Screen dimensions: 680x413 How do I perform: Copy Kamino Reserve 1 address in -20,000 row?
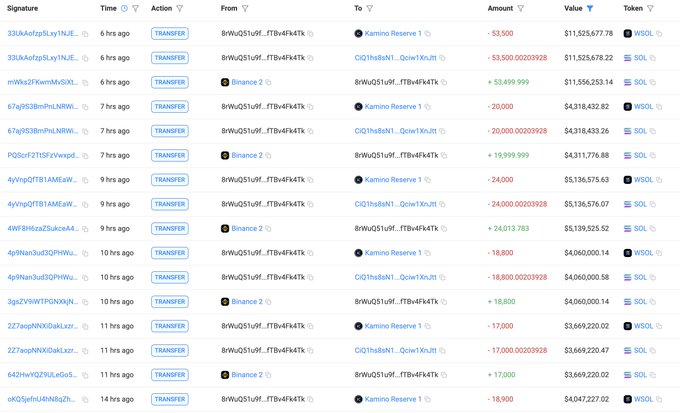point(428,107)
